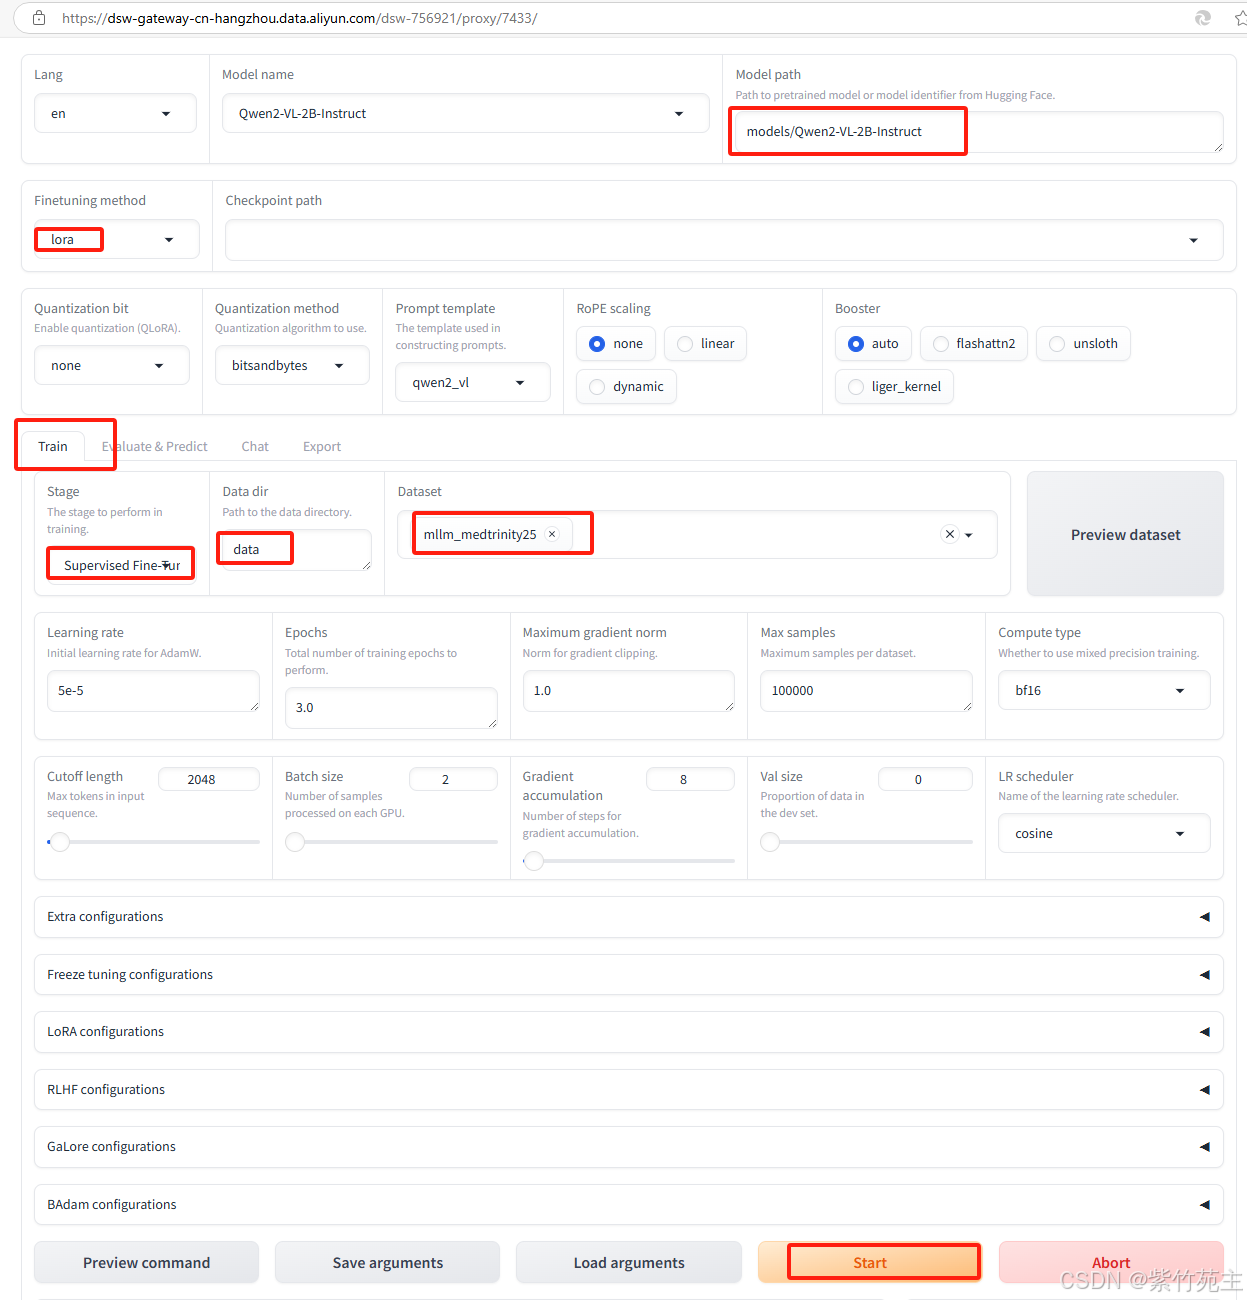
Task: Open LR scheduler cosine dropdown
Action: click(1104, 834)
